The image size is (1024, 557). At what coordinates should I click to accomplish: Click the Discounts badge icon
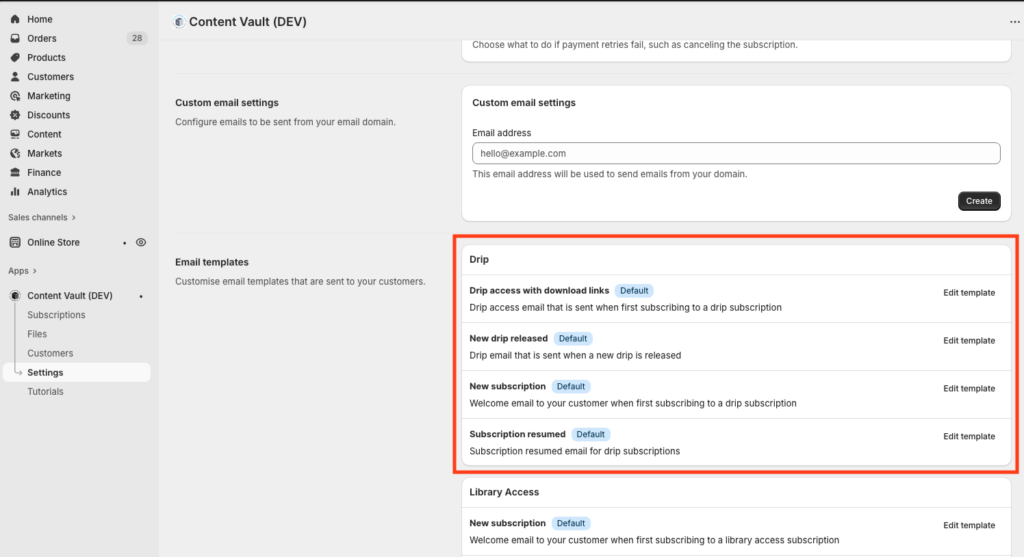pos(15,115)
